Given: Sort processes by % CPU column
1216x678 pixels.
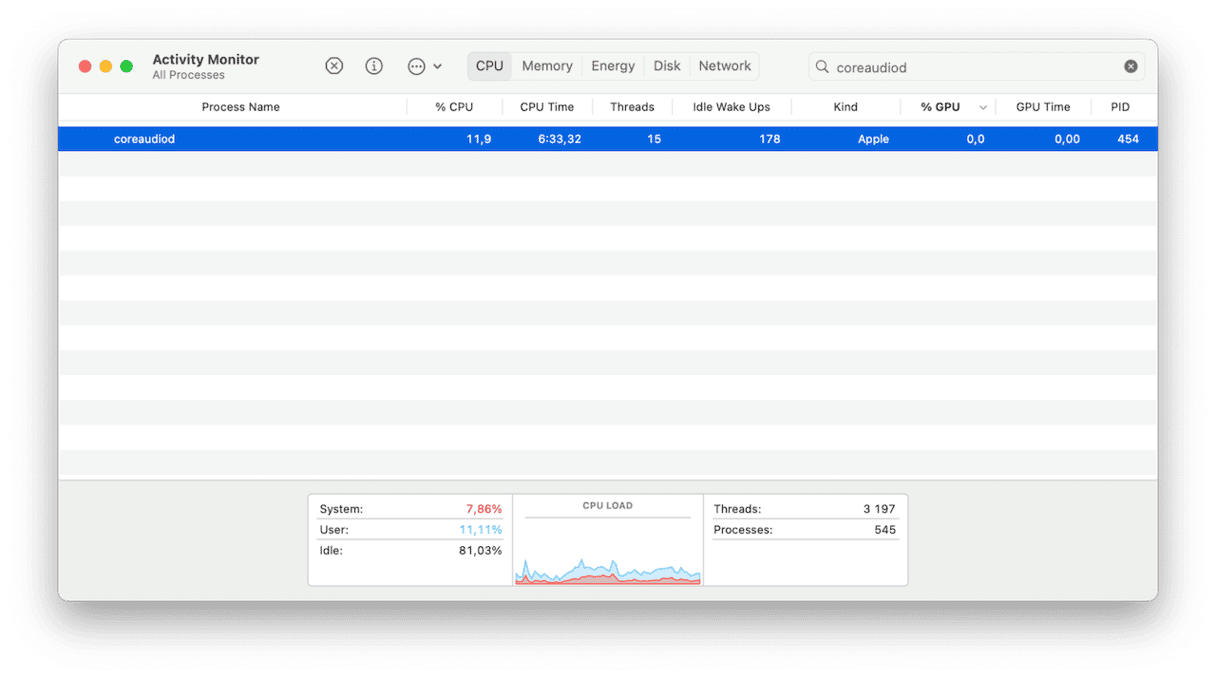Looking at the screenshot, I should coord(454,107).
